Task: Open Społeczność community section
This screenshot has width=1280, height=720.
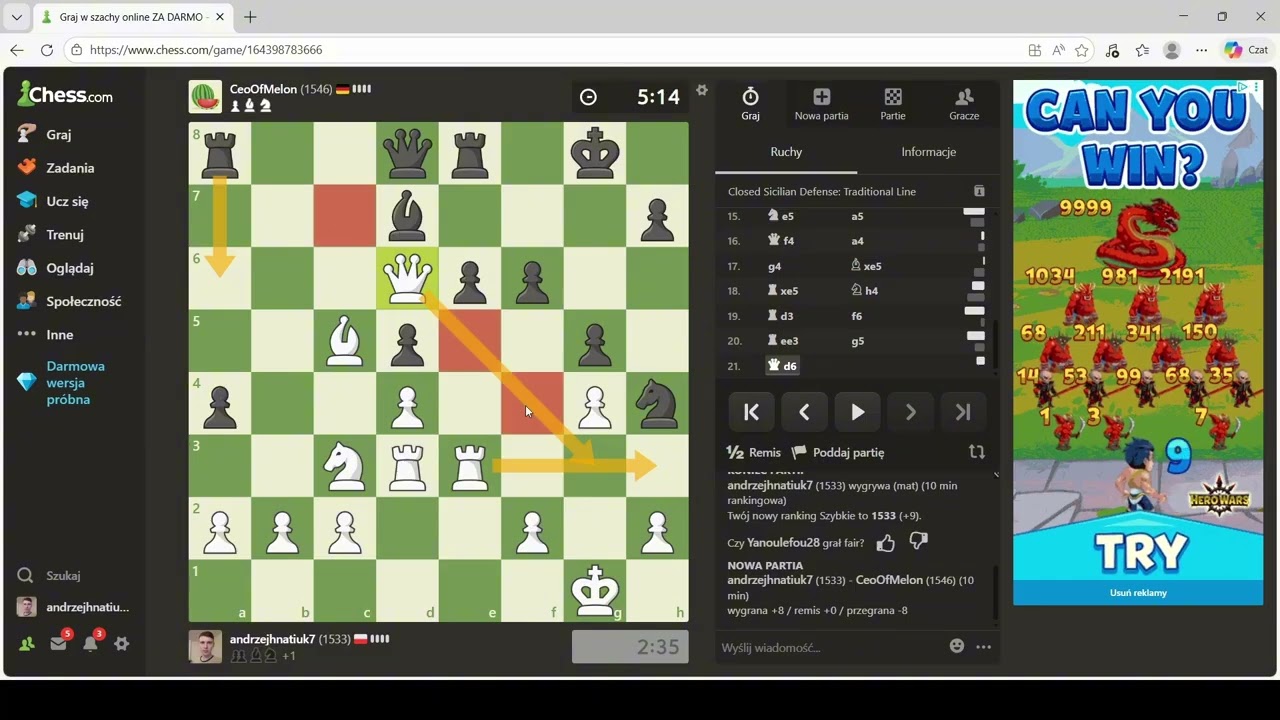Action: tap(83, 301)
